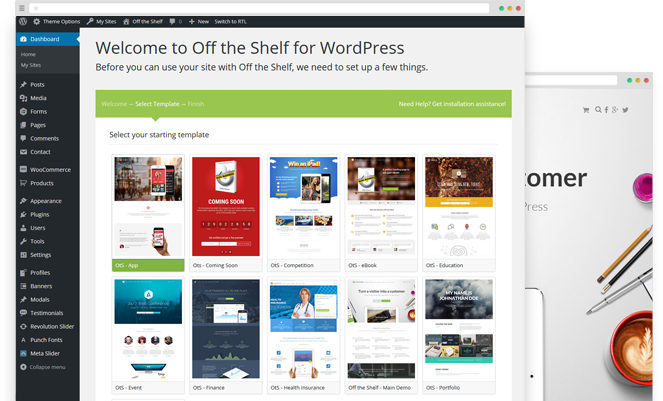Go to Home under Dashboard

pos(28,54)
